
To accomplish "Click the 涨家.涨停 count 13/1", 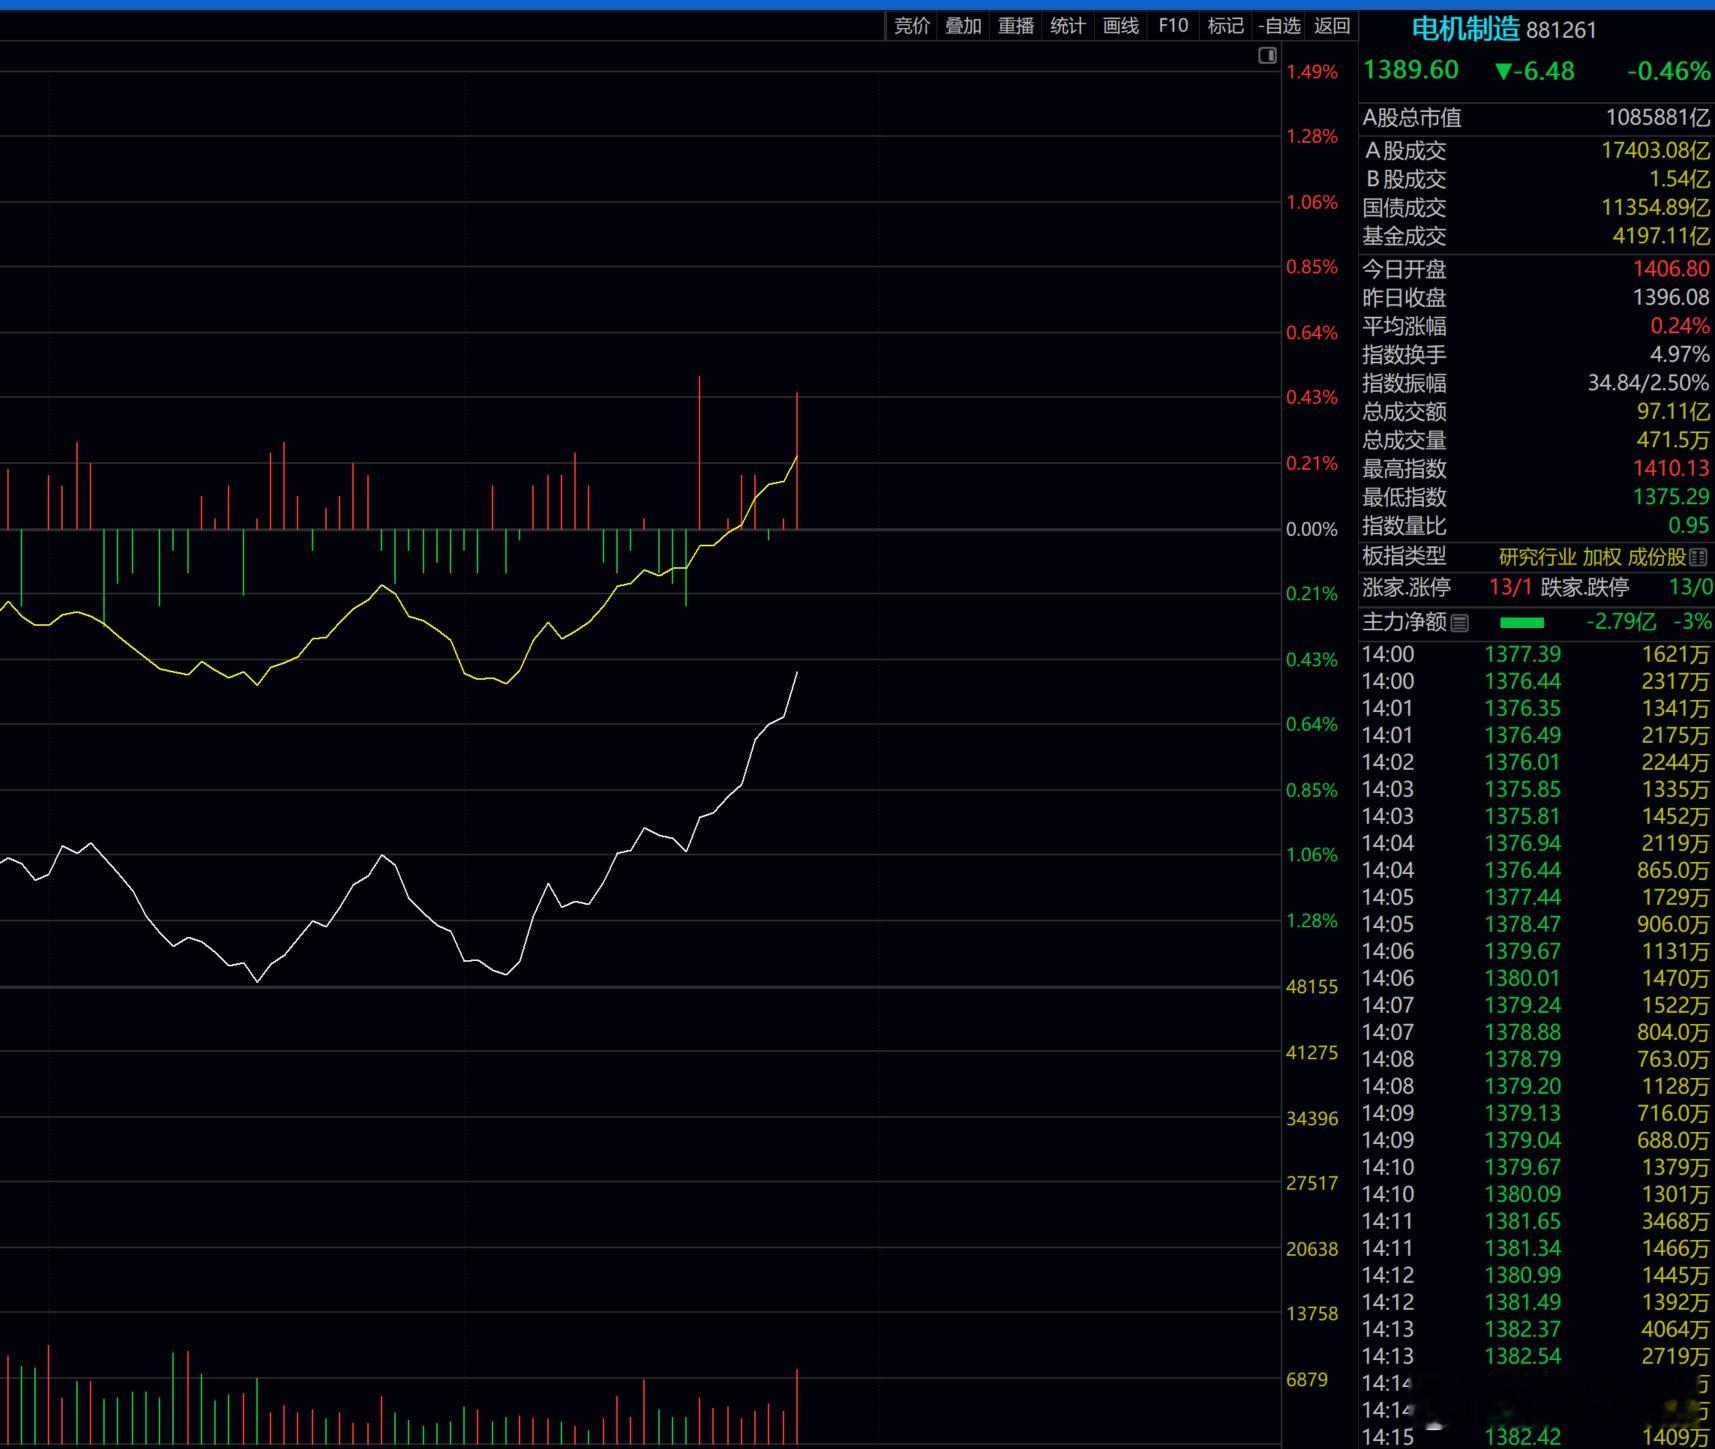I will (1510, 588).
